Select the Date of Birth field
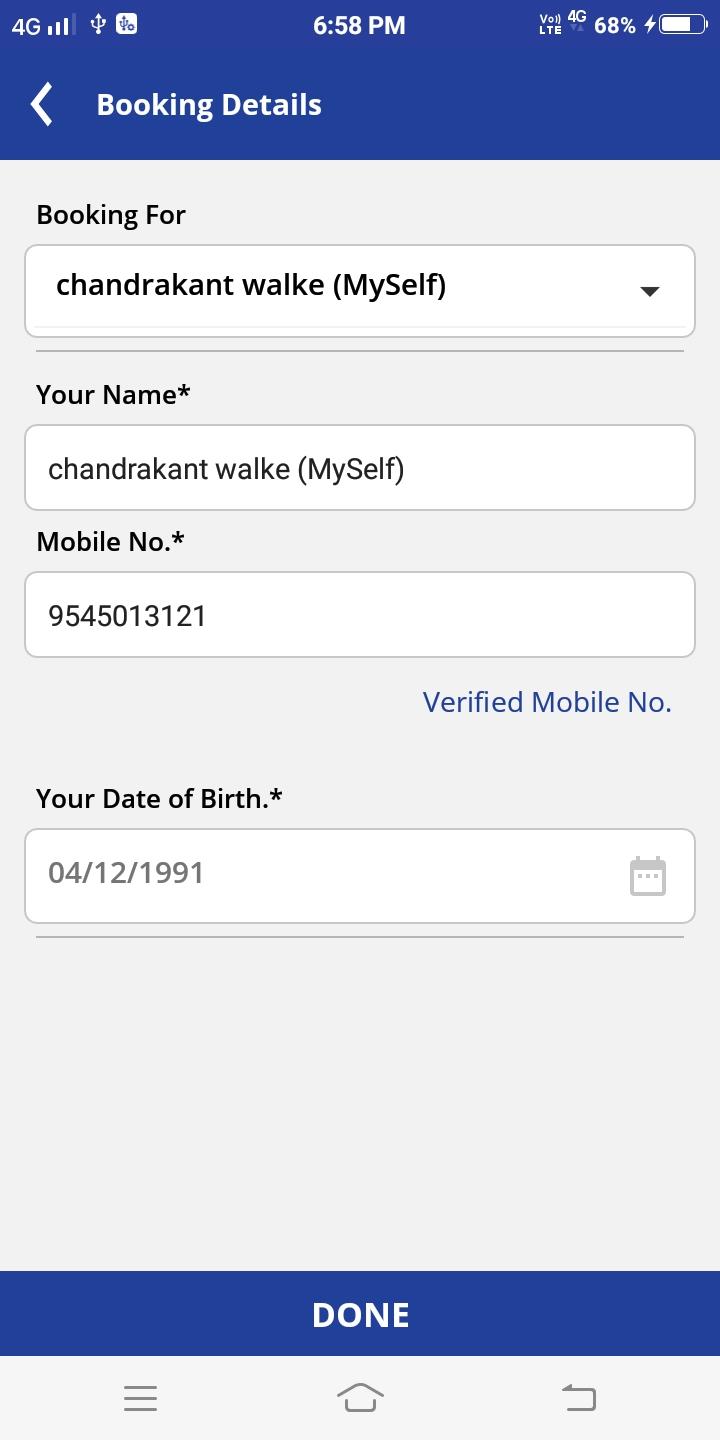This screenshot has width=720, height=1440. point(360,876)
